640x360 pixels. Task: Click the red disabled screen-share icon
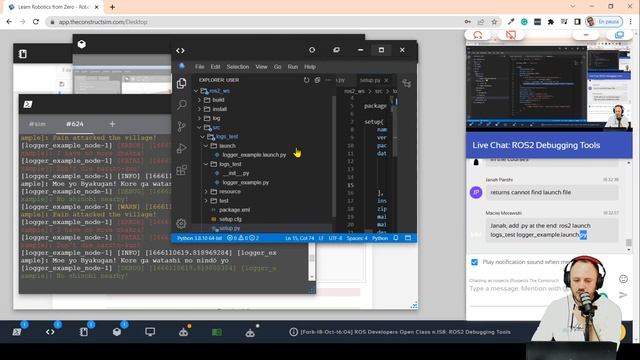tap(511, 35)
